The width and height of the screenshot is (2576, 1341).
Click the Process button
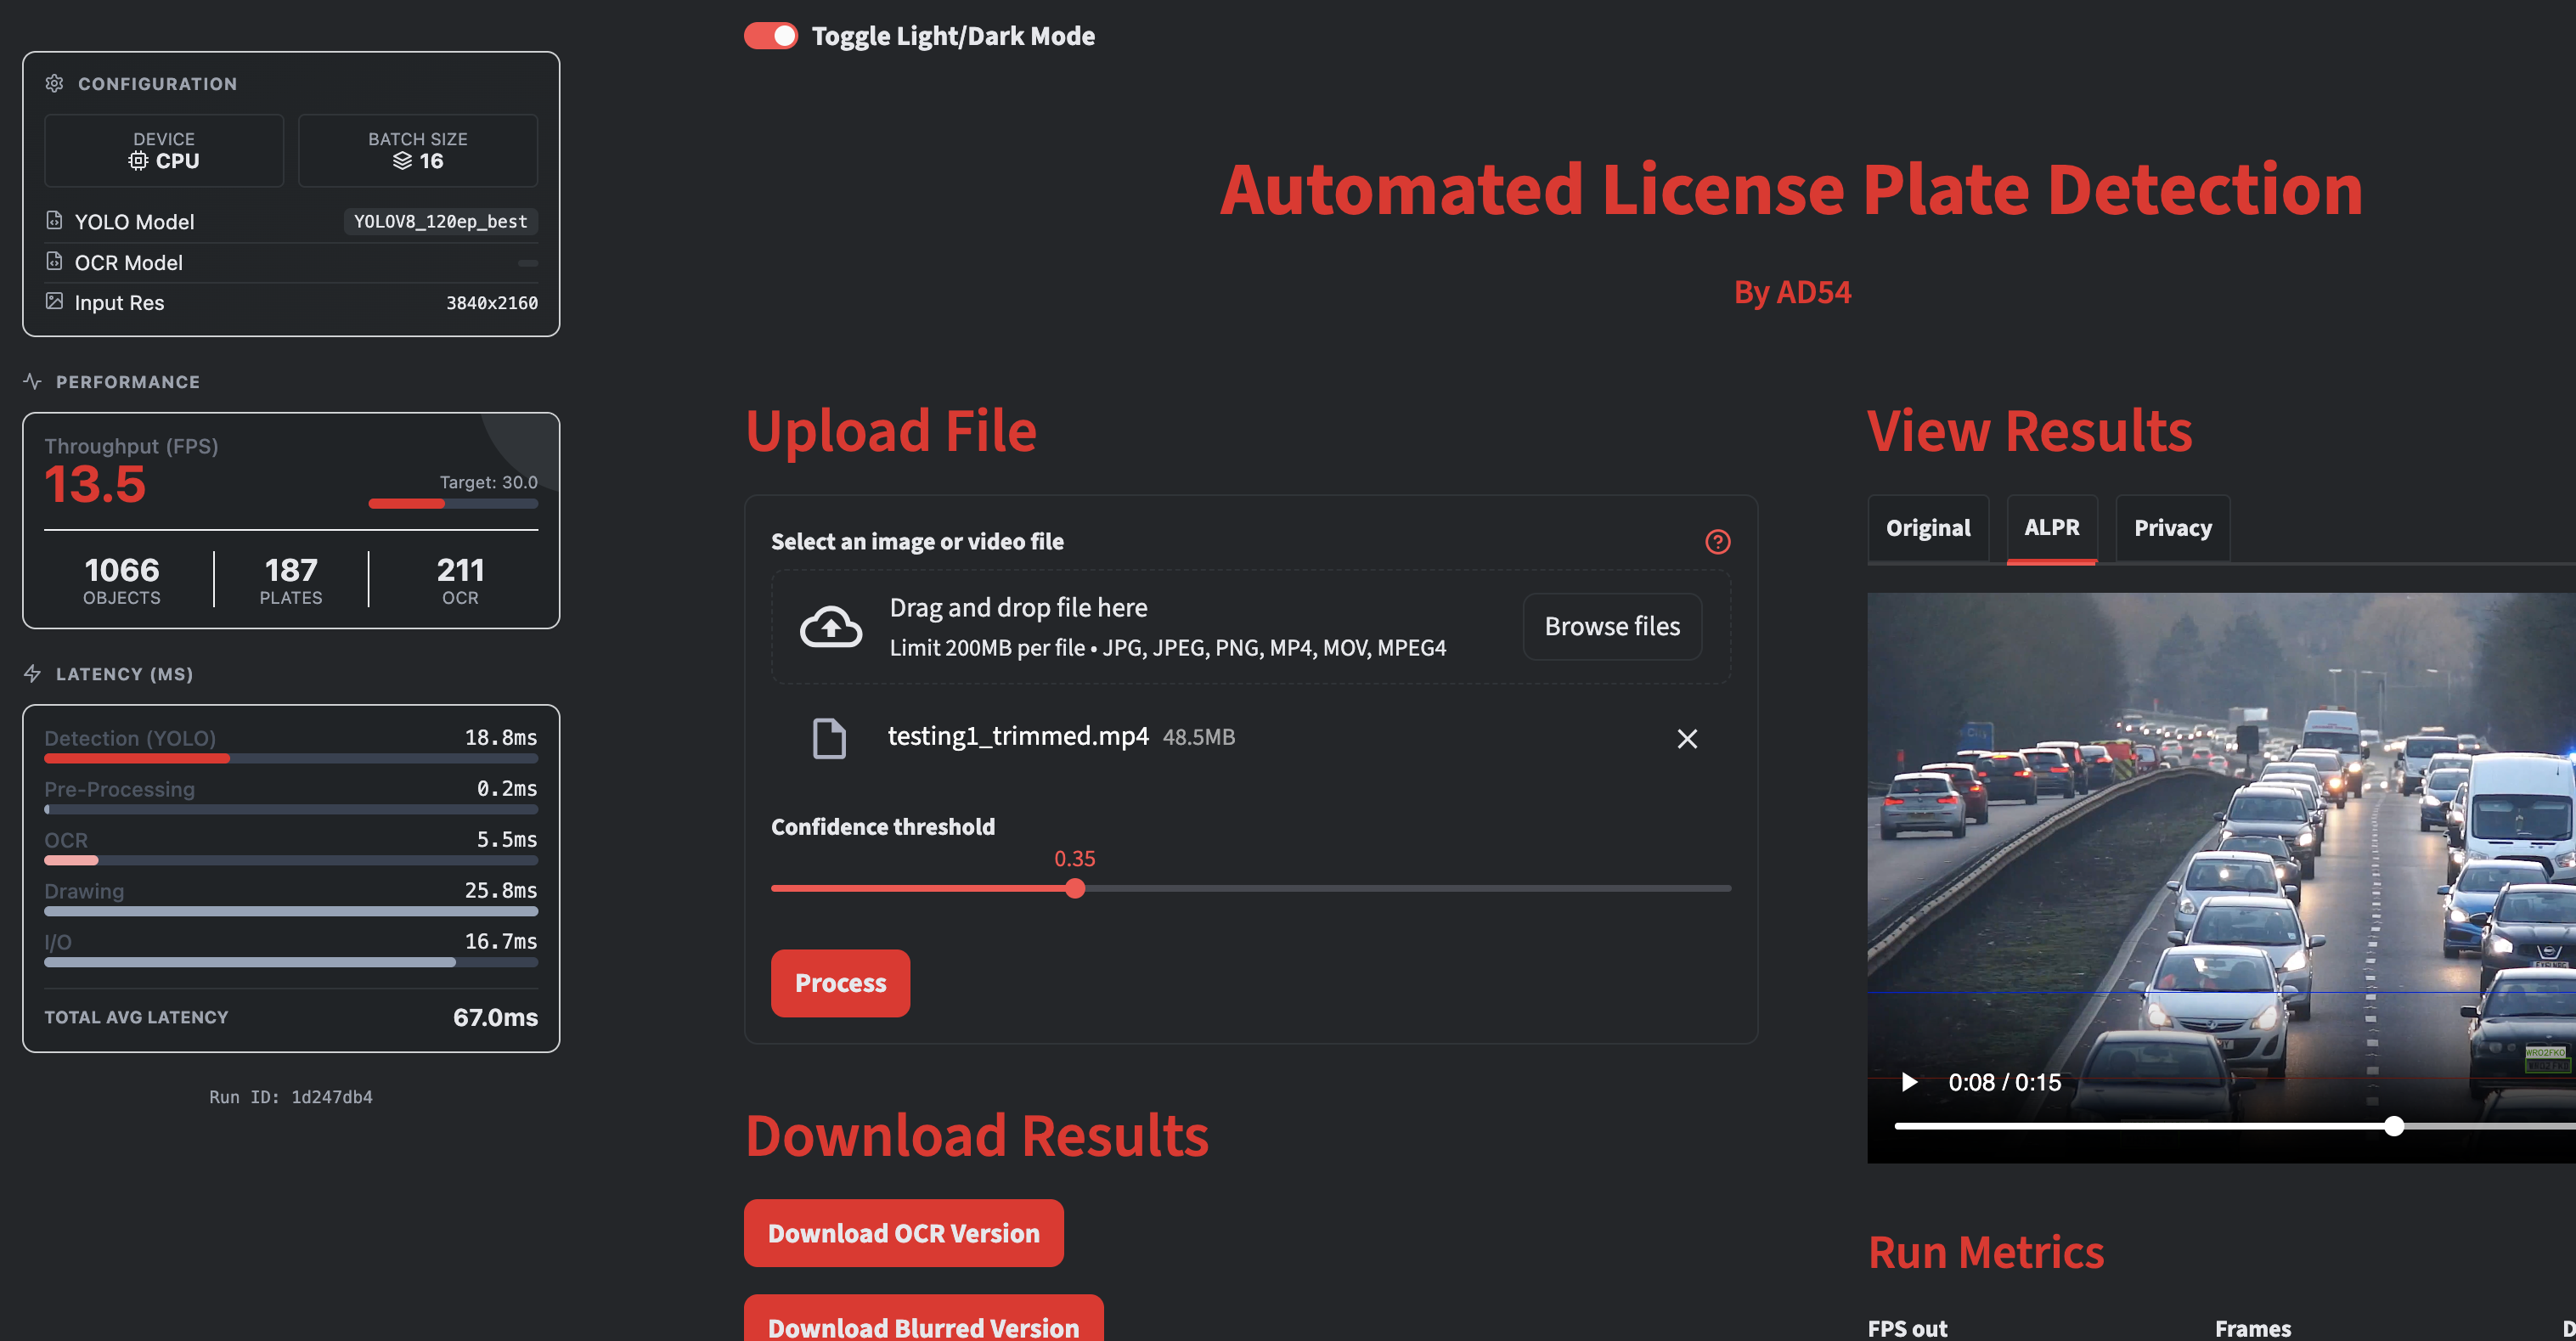pos(840,983)
